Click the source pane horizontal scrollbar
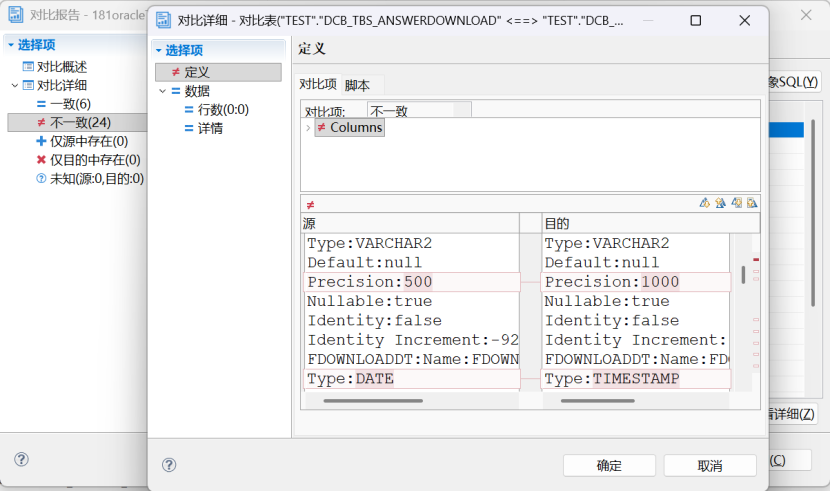This screenshot has height=491, width=831. [x=373, y=401]
